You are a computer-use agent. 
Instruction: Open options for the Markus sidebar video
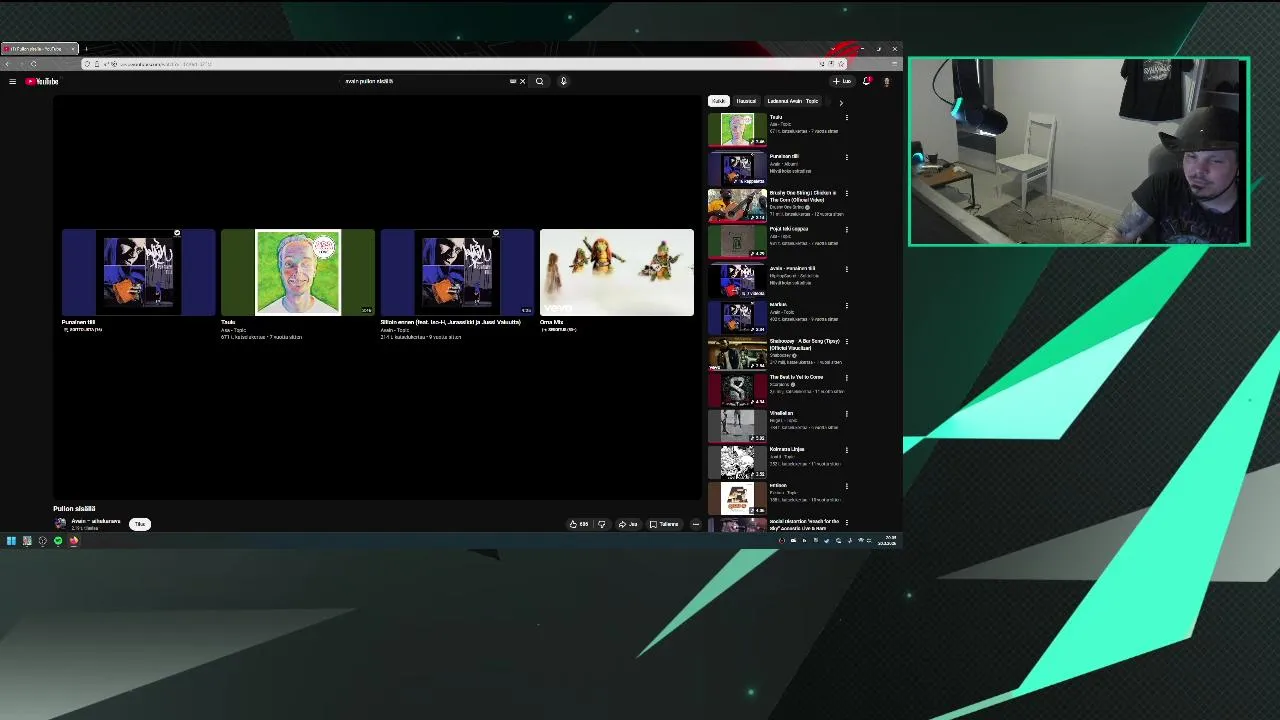pos(847,305)
